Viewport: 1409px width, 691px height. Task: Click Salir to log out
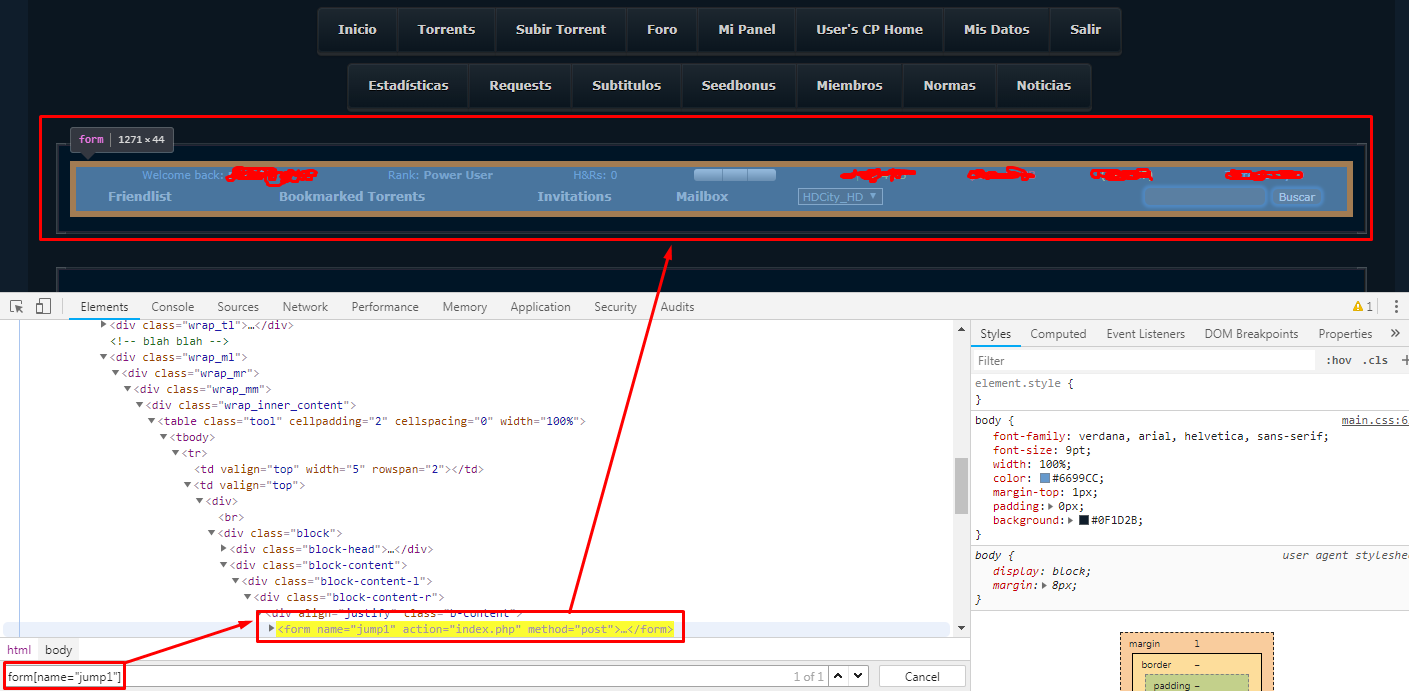pos(1085,30)
